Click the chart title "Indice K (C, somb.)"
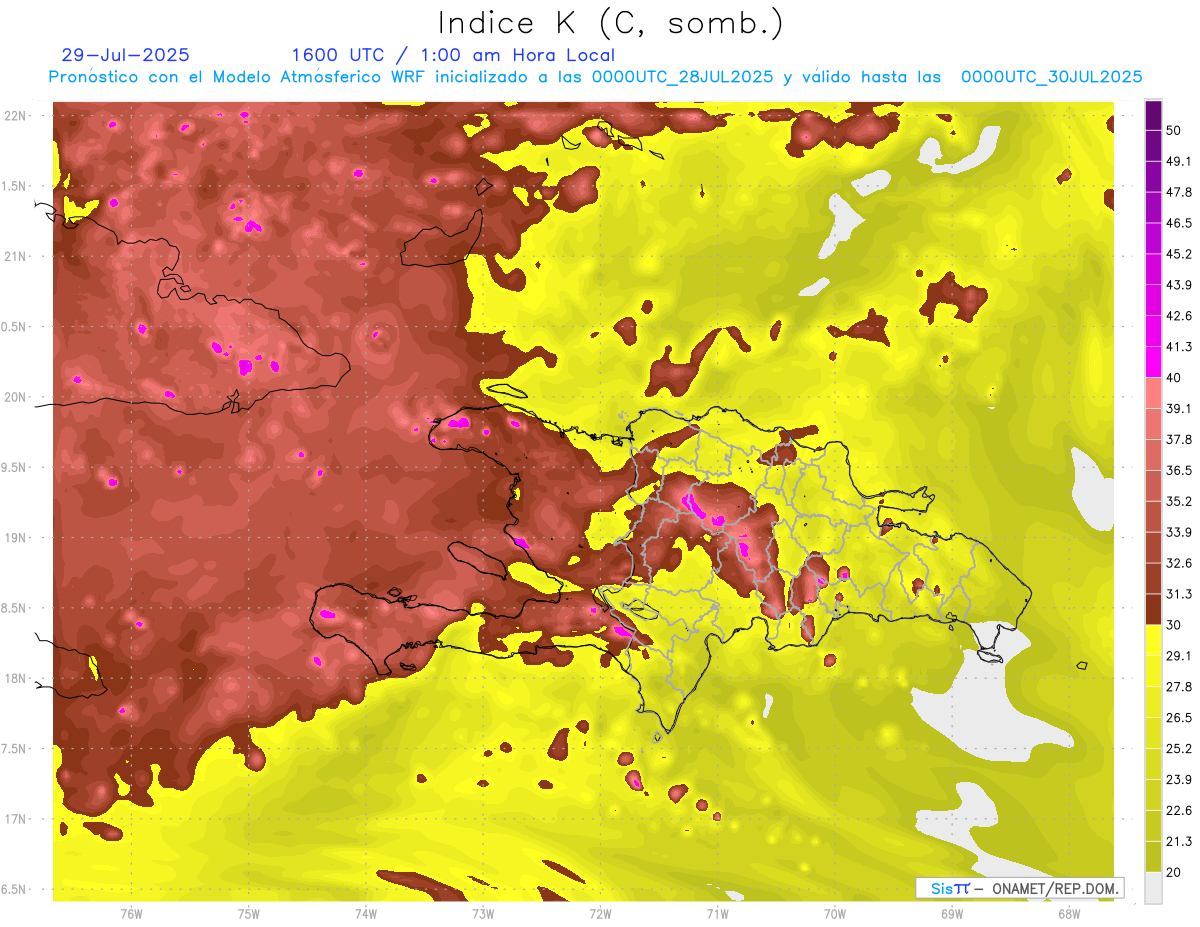The image size is (1200, 927). point(610,23)
